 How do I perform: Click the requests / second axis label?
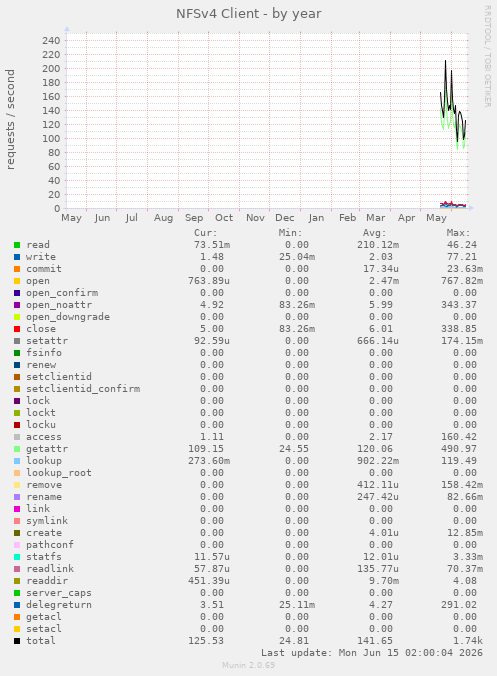point(10,119)
